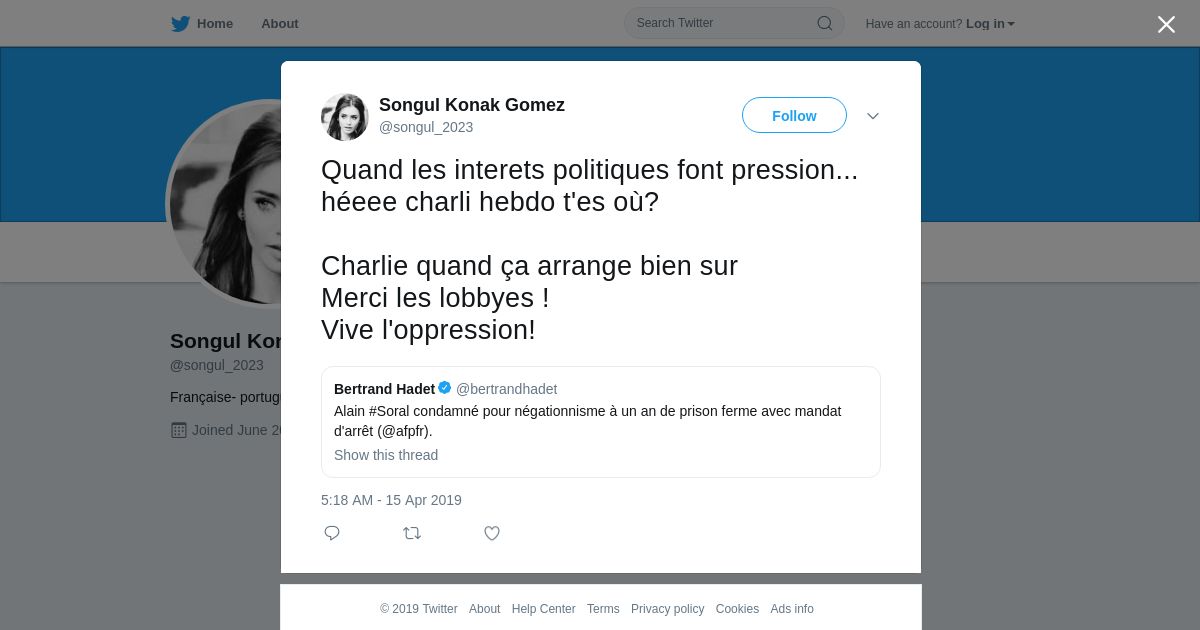Click Show this thread link
1200x630 pixels.
[386, 455]
